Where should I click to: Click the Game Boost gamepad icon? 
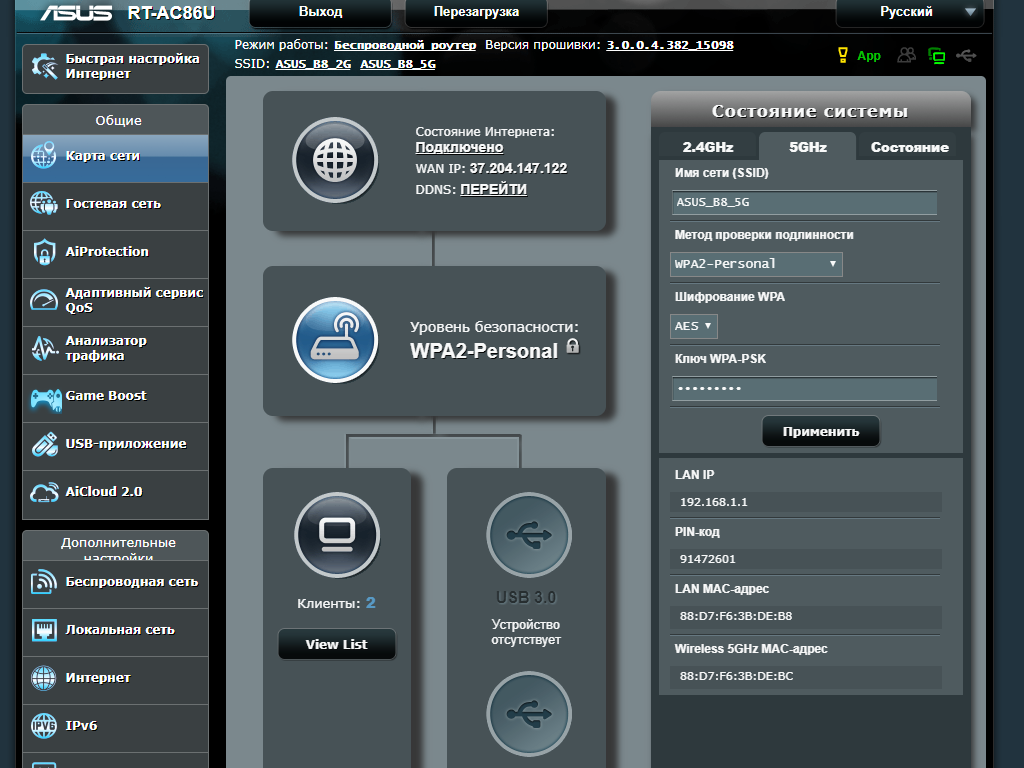(46, 398)
